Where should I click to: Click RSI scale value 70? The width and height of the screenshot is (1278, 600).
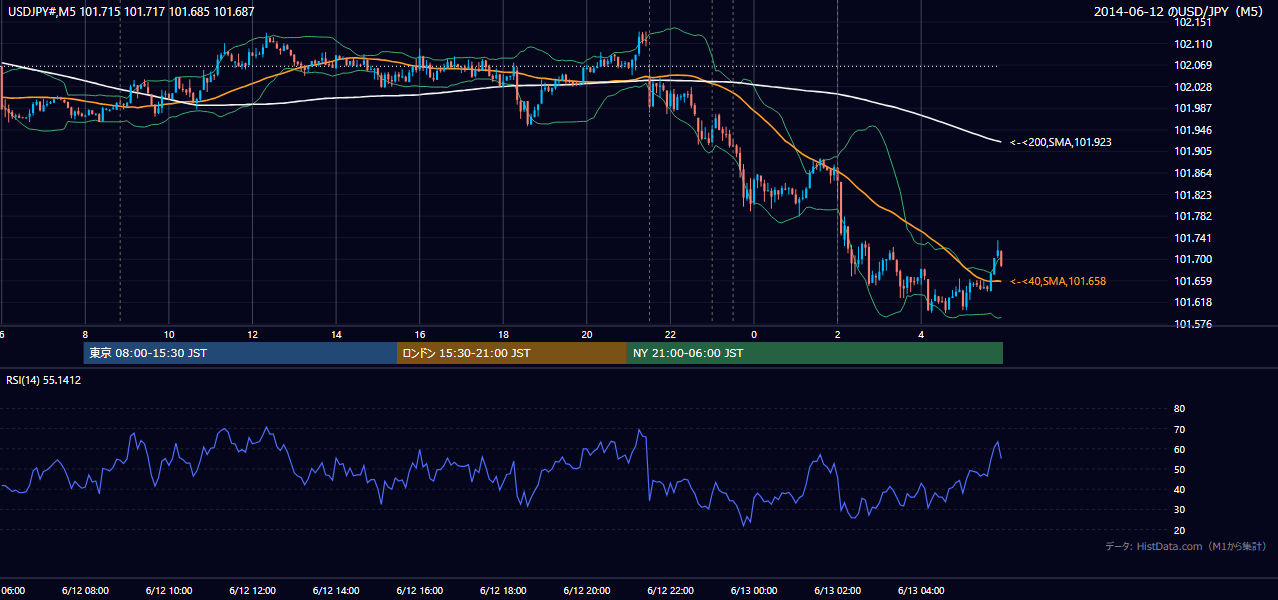(1179, 429)
